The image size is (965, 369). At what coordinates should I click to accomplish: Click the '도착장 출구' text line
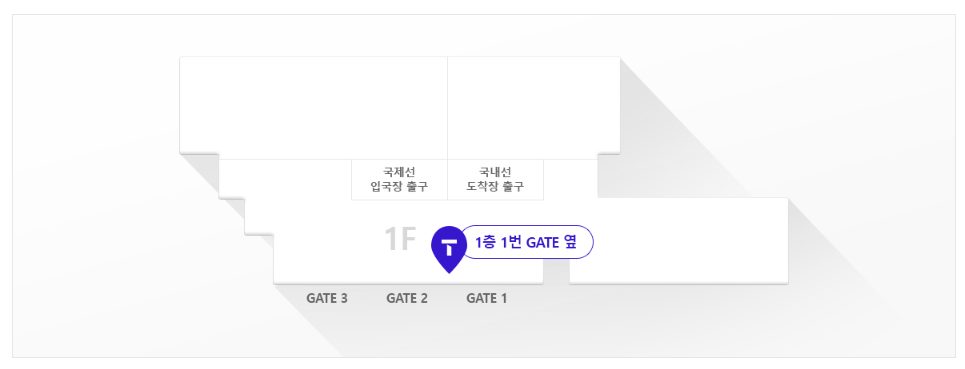pyautogui.click(x=495, y=187)
